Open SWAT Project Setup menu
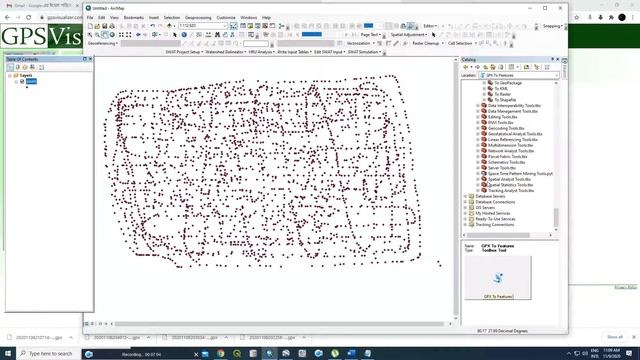Image resolution: width=640 pixels, height=360 pixels. (184, 52)
